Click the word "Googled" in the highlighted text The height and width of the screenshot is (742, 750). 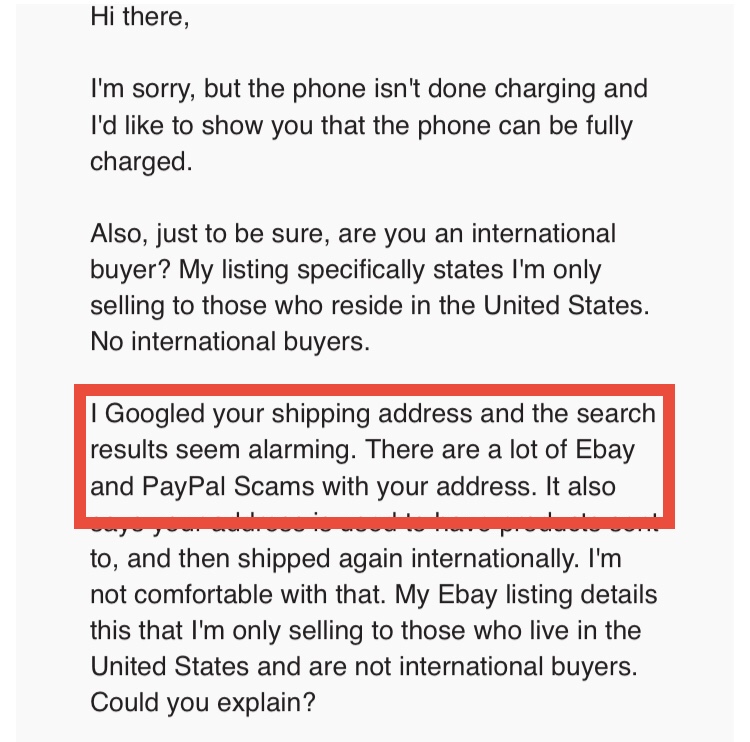click(x=154, y=414)
